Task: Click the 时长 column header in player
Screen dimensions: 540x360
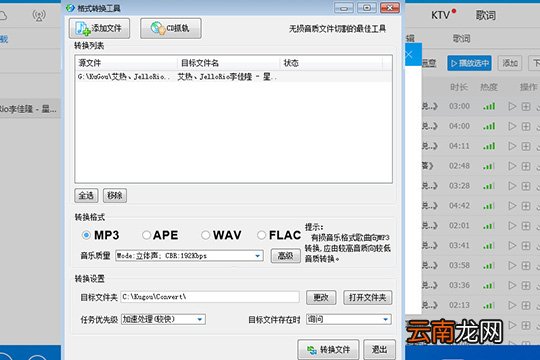Action: click(459, 87)
